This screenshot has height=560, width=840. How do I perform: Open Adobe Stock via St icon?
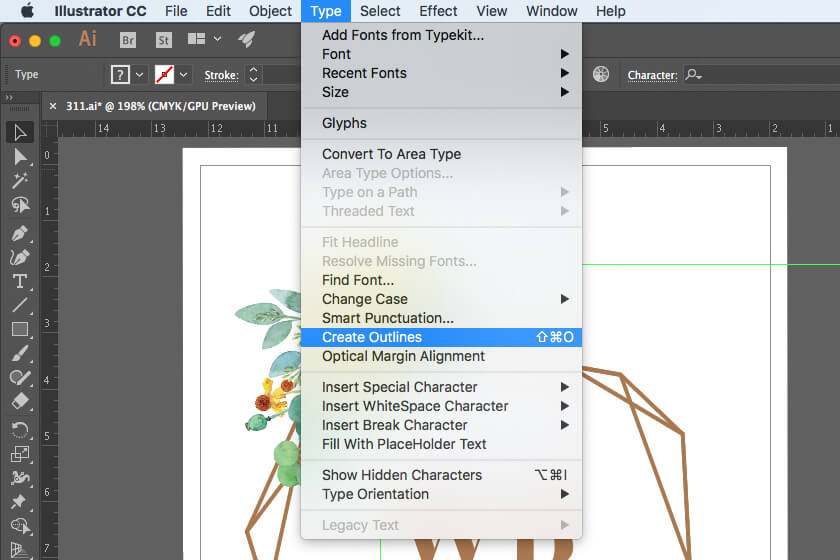(163, 40)
